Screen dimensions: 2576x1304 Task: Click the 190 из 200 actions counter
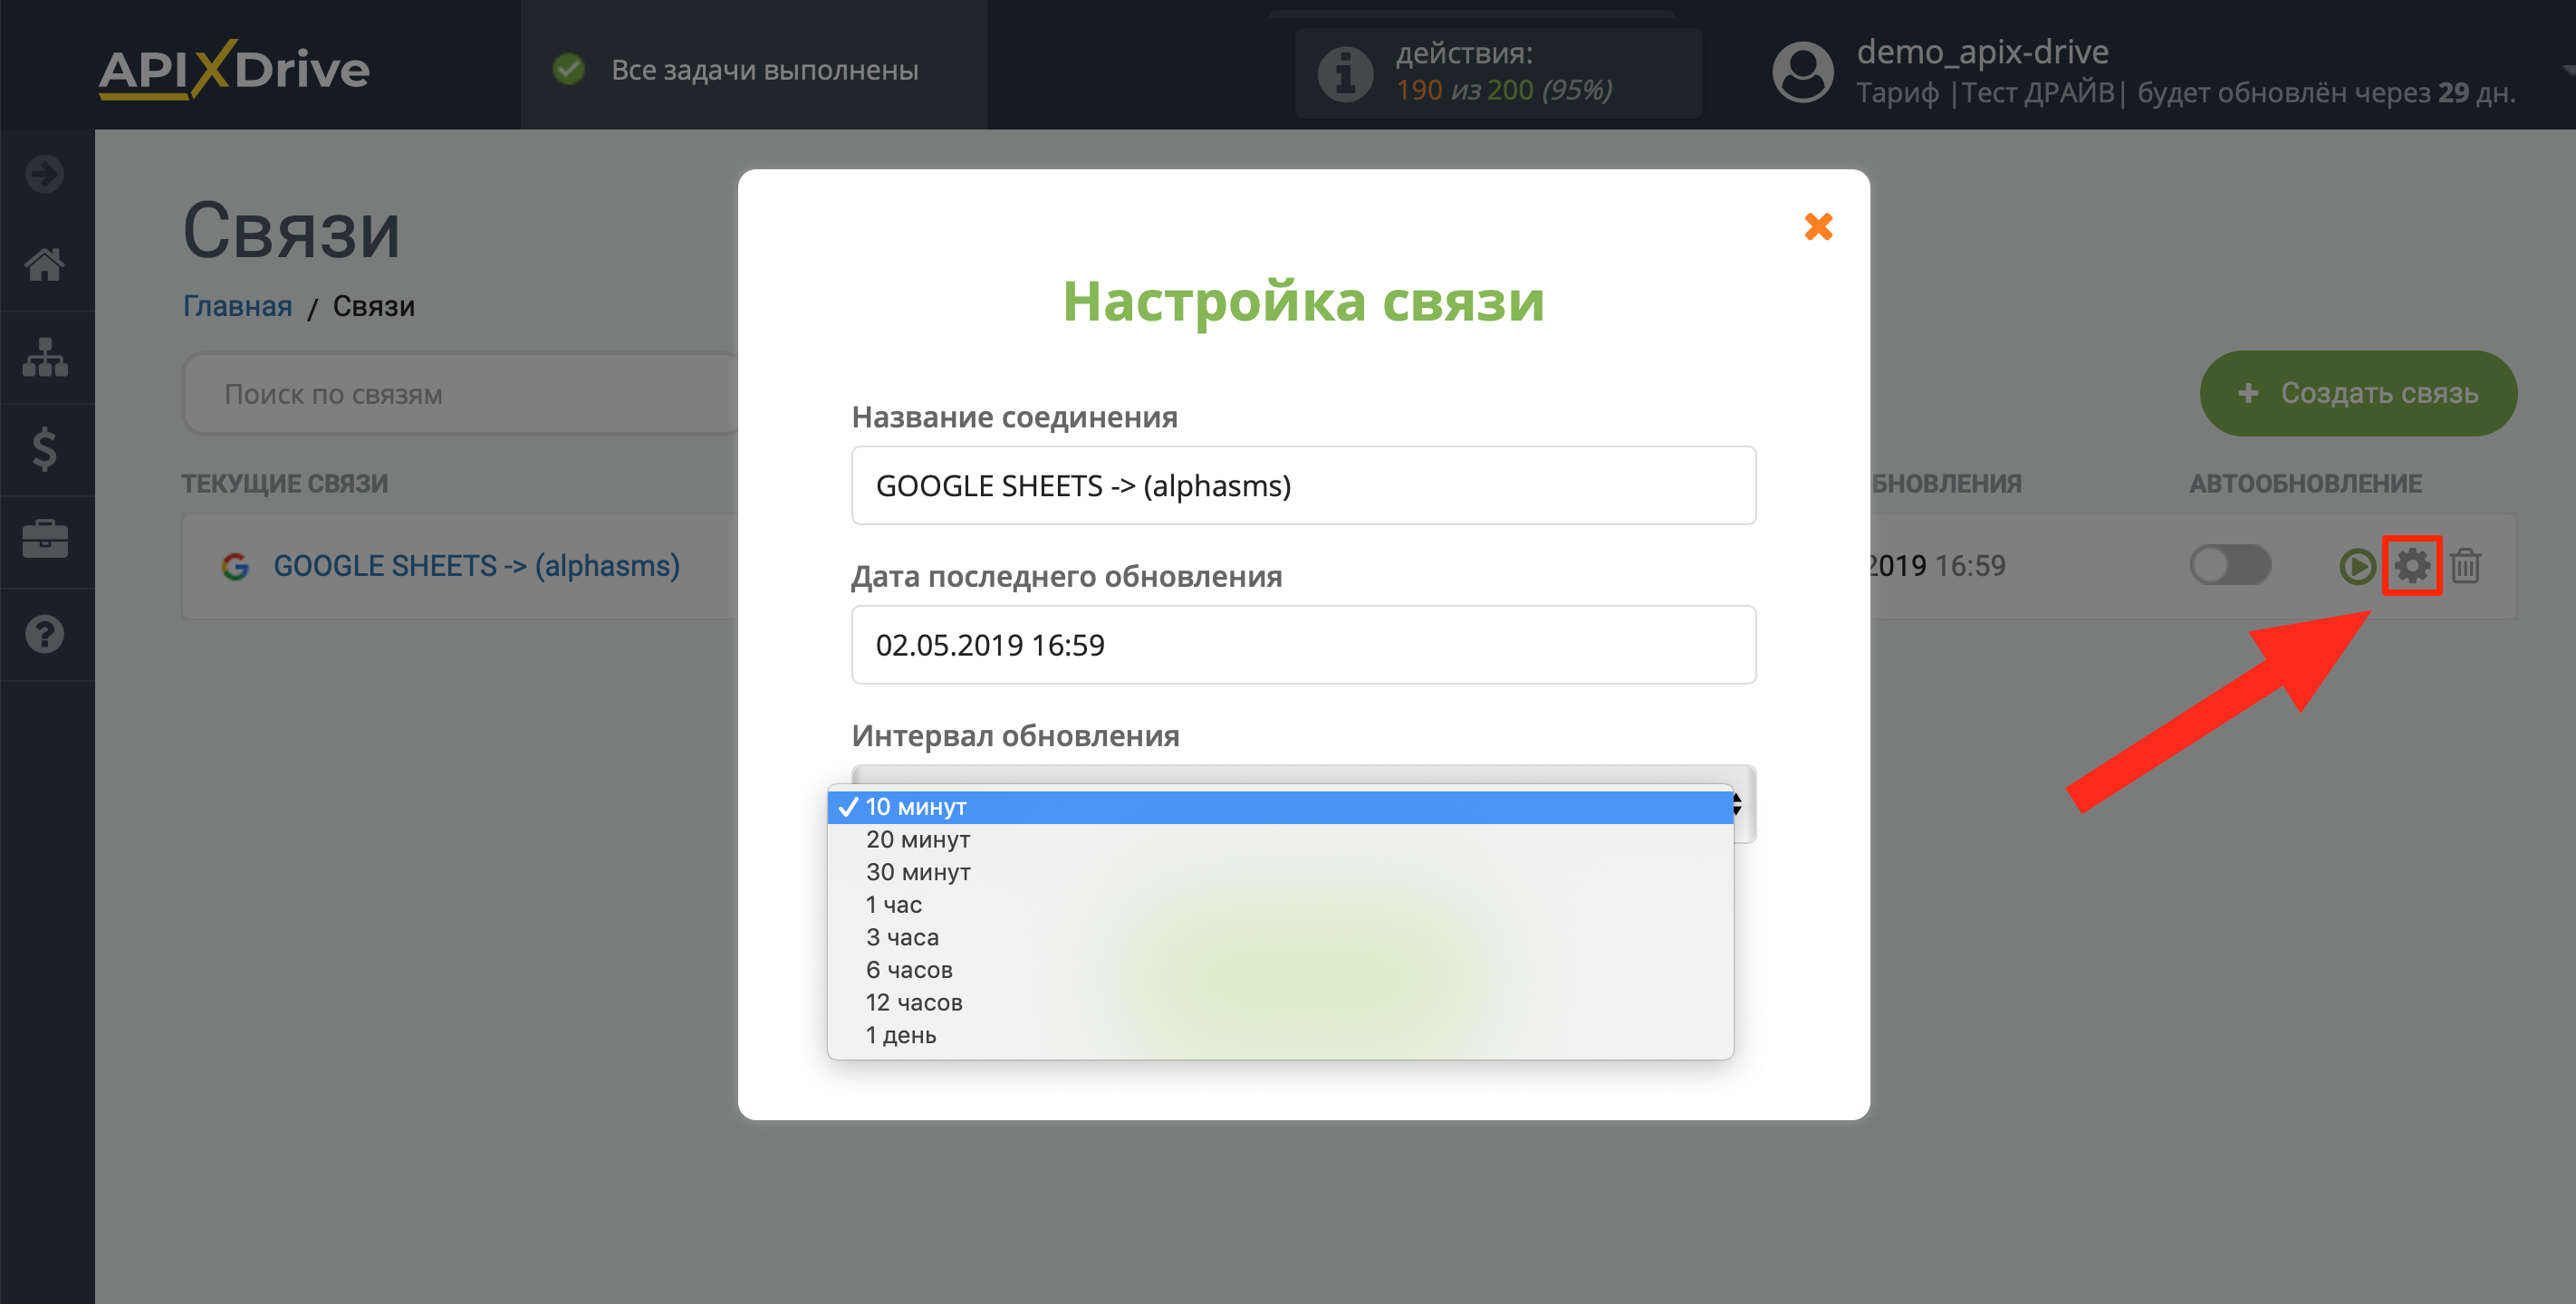(1503, 90)
